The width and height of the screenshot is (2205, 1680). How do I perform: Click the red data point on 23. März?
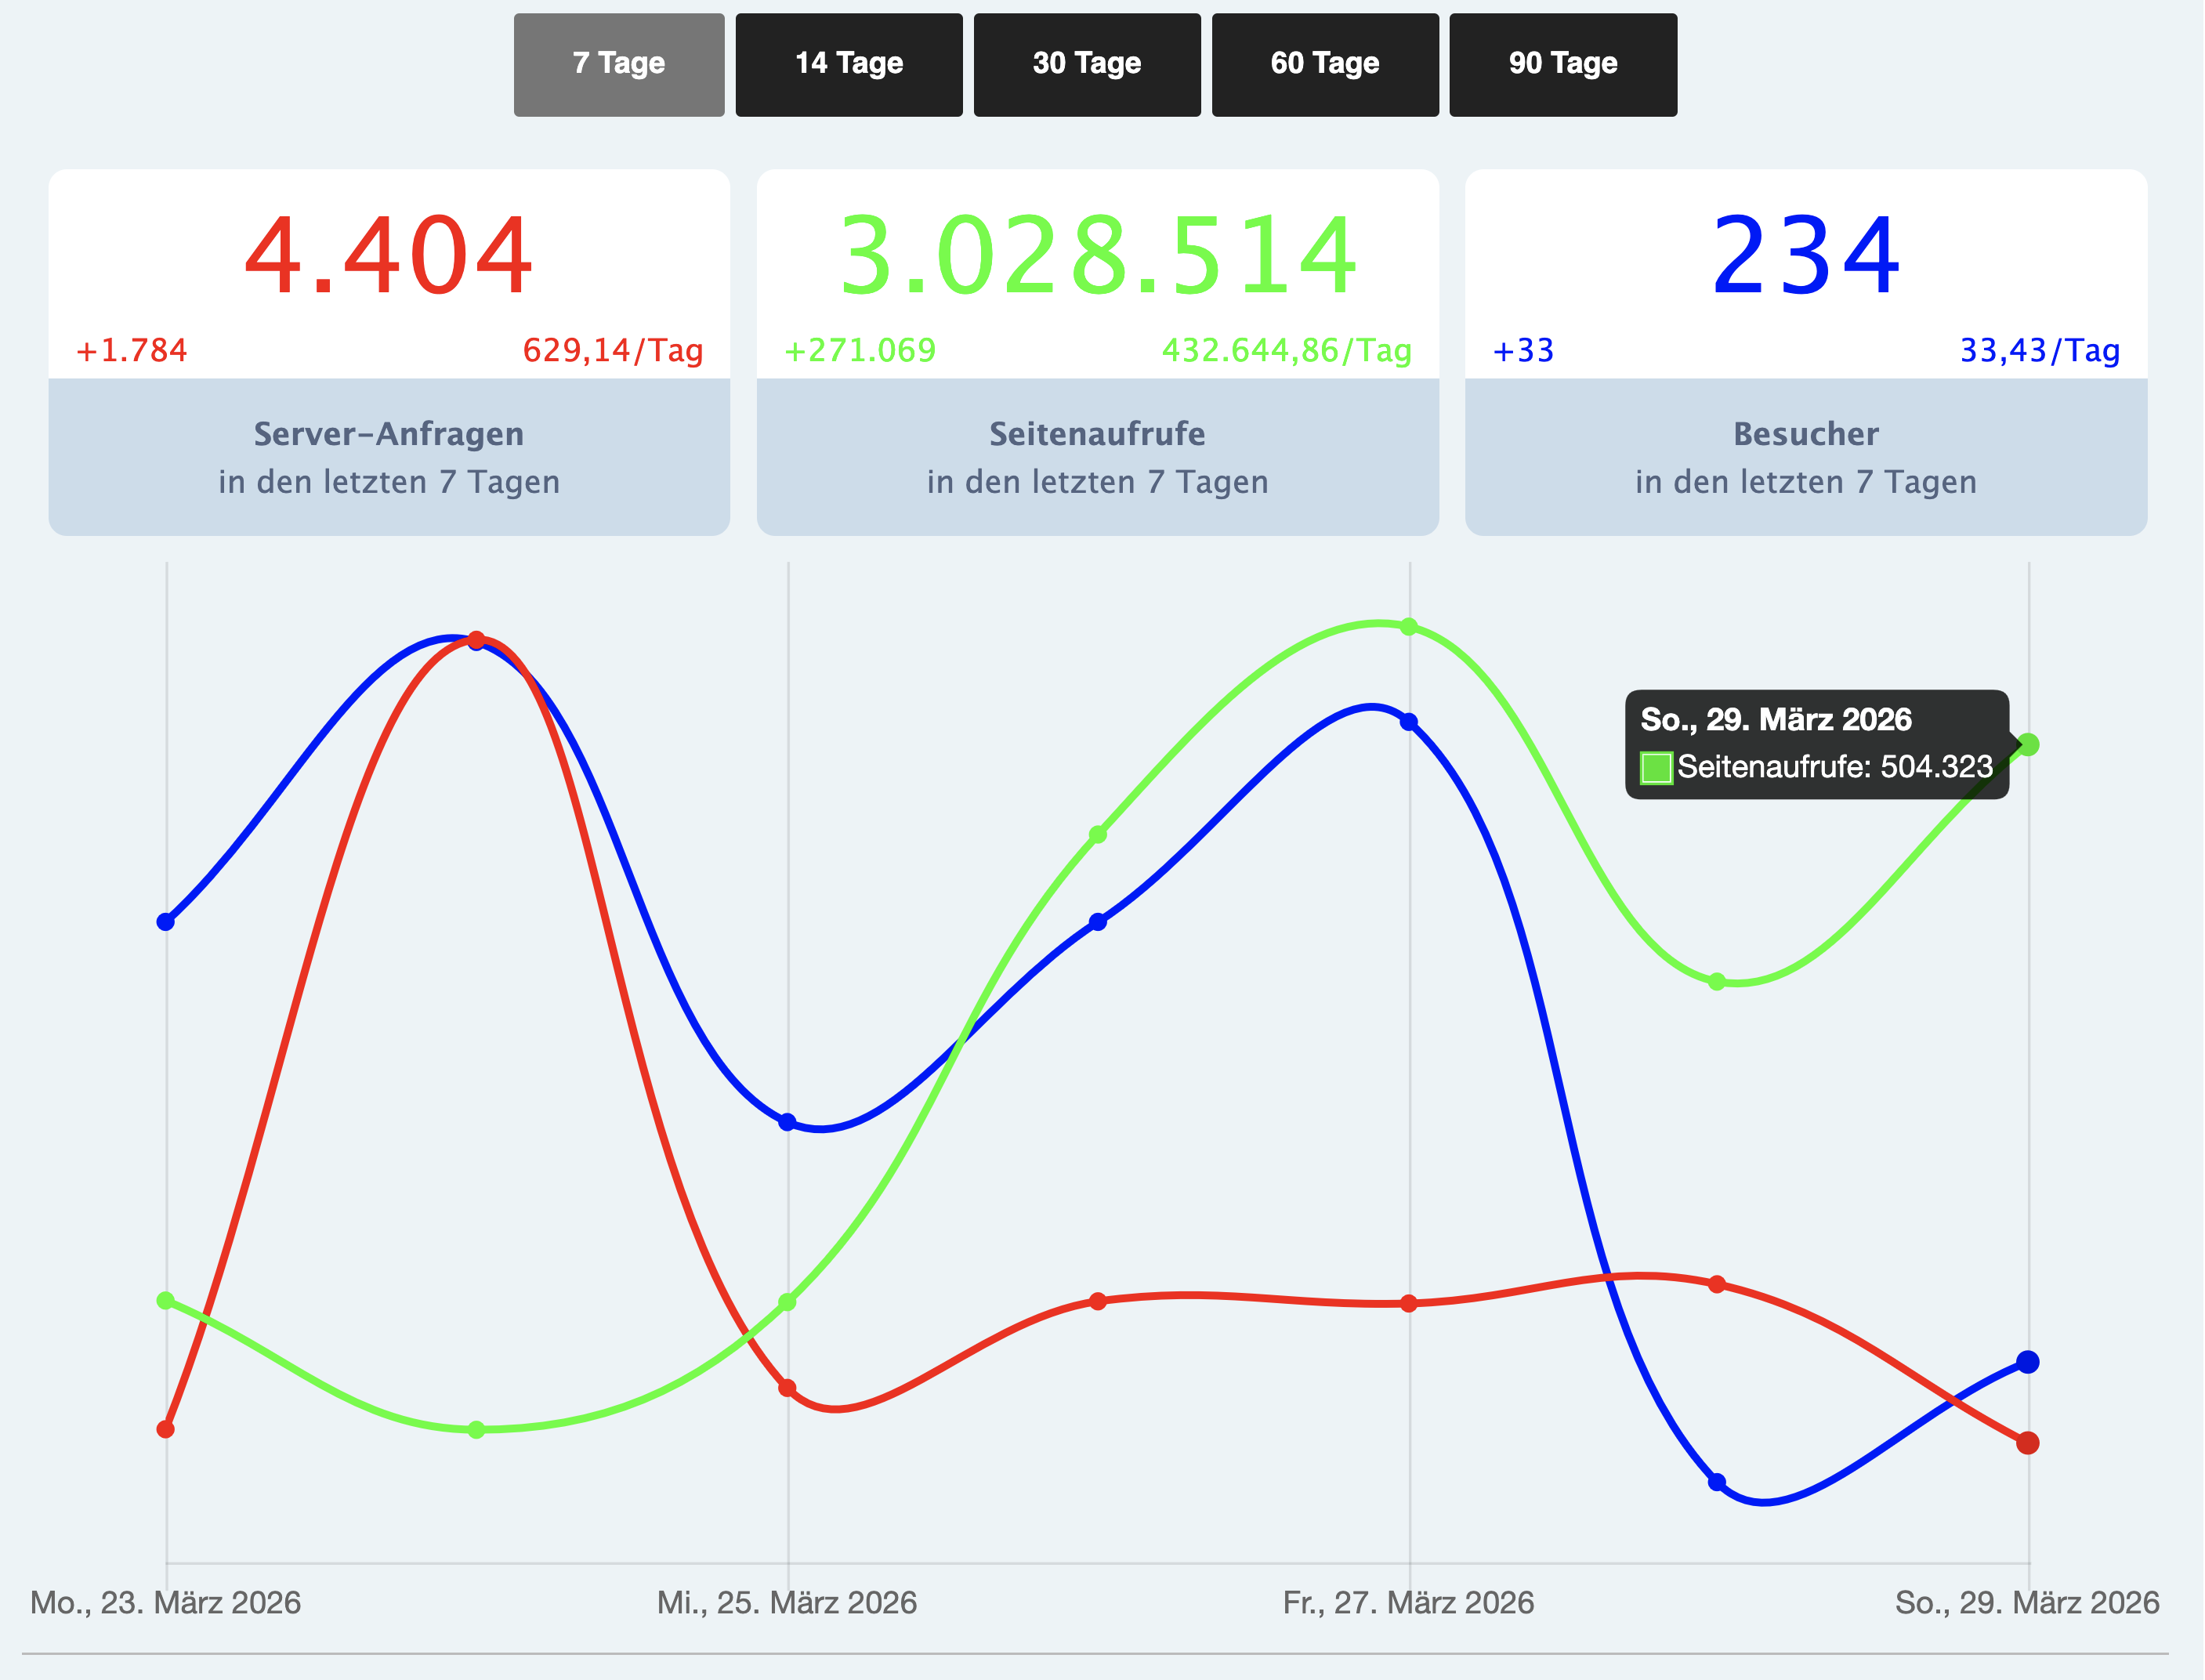[166, 1429]
